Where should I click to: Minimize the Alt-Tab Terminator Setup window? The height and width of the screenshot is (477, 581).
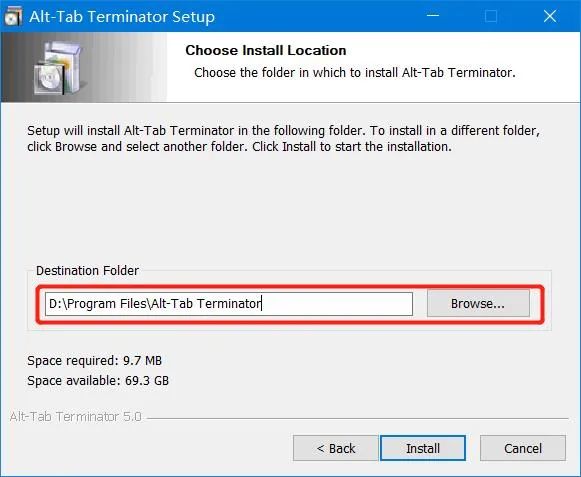pyautogui.click(x=433, y=16)
